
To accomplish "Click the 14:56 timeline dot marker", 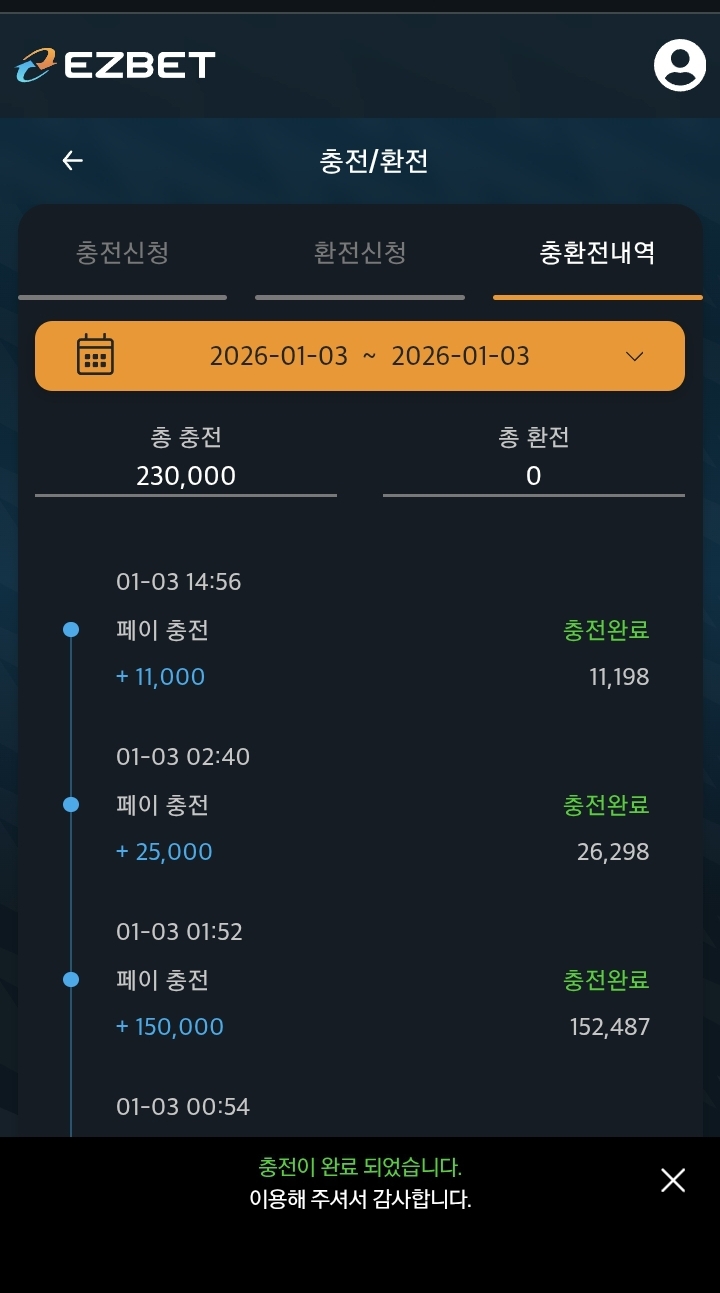I will (71, 630).
